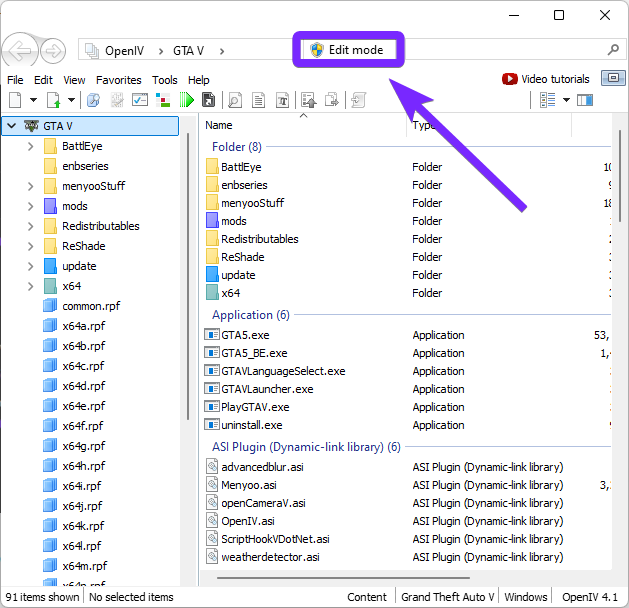Select enbseries in the folder tree
Screen dimensions: 629x608
pyautogui.click(x=85, y=166)
